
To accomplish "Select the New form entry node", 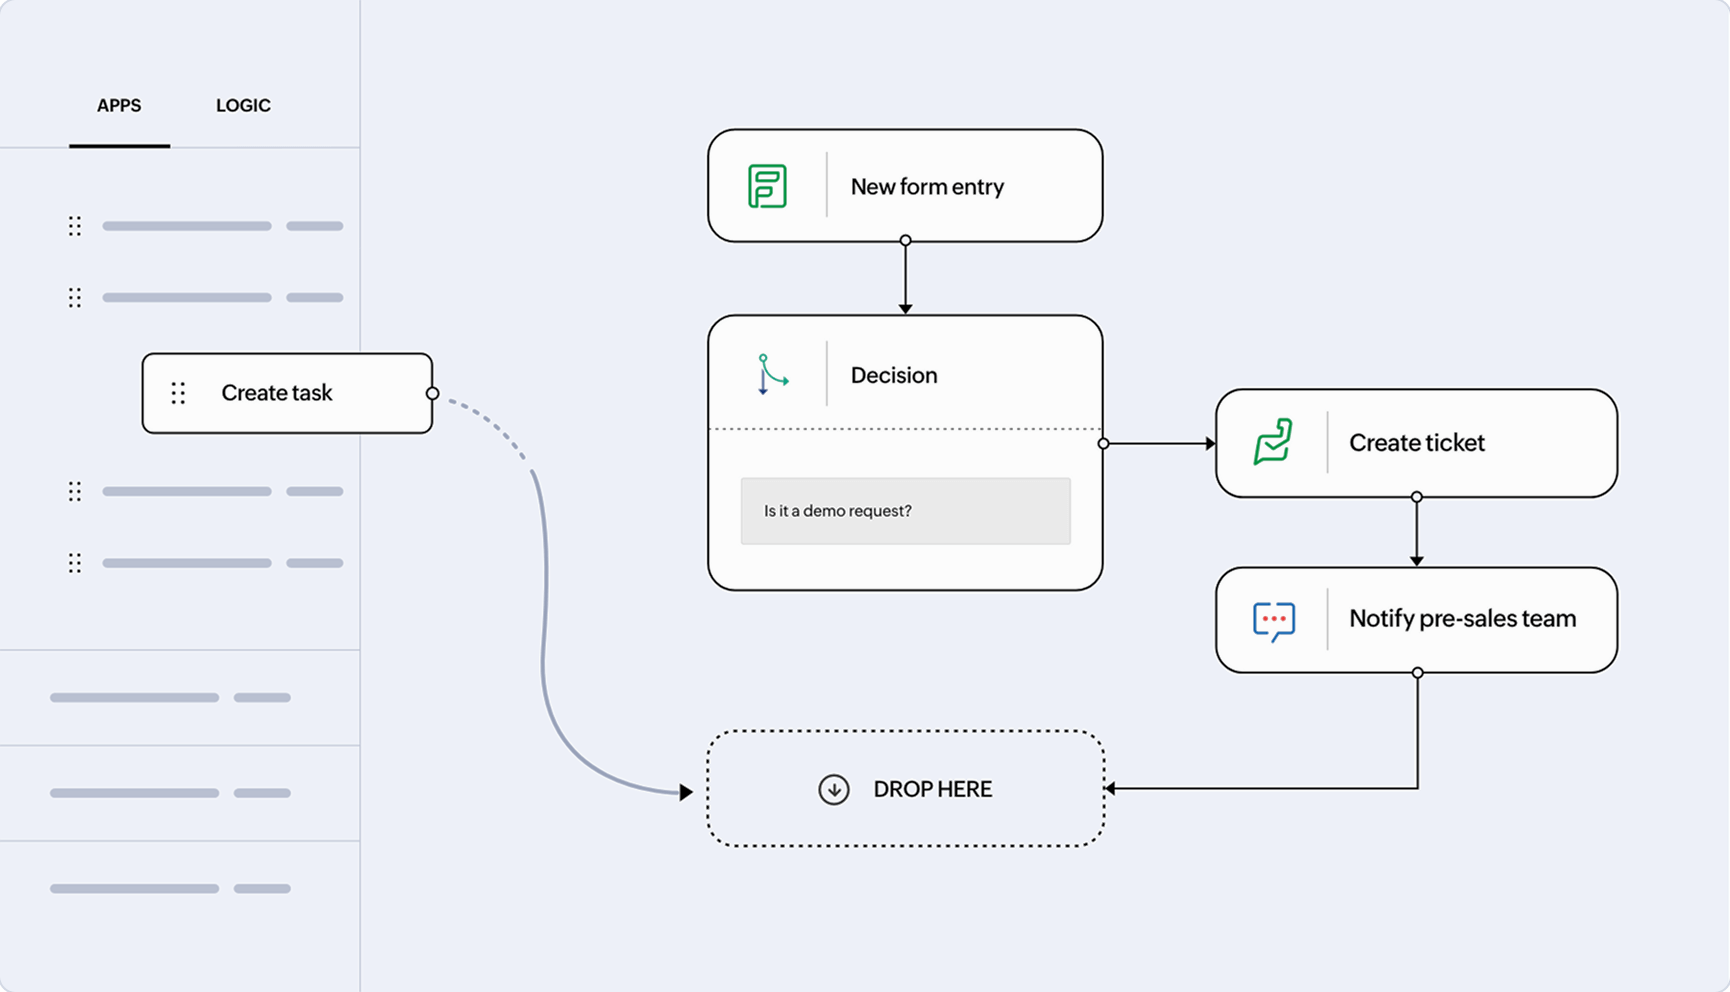I will coord(905,185).
